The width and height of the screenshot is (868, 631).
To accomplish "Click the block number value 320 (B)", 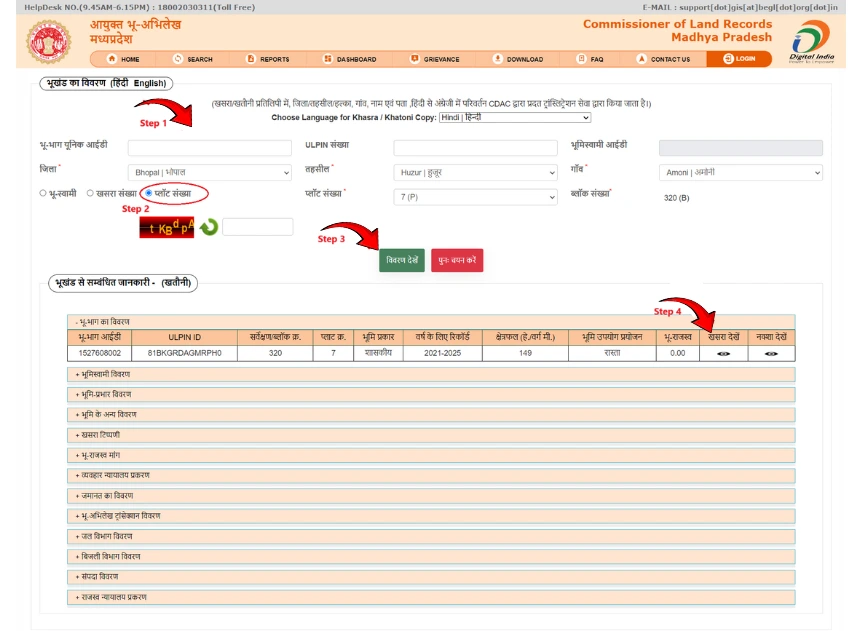I will click(676, 198).
